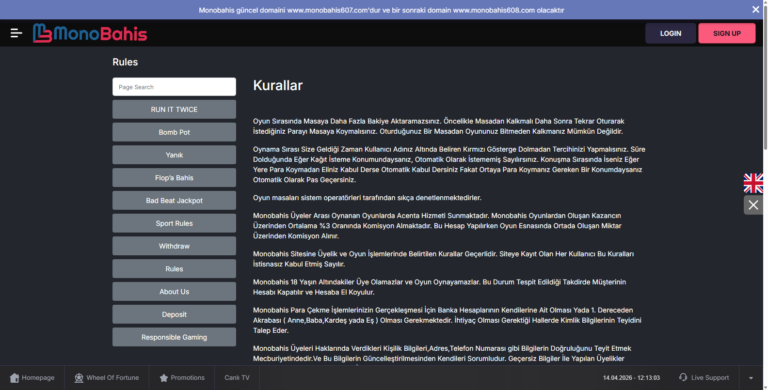This screenshot has height=390, width=768.
Task: Open Bad Beat Jackpot section
Action: [174, 200]
